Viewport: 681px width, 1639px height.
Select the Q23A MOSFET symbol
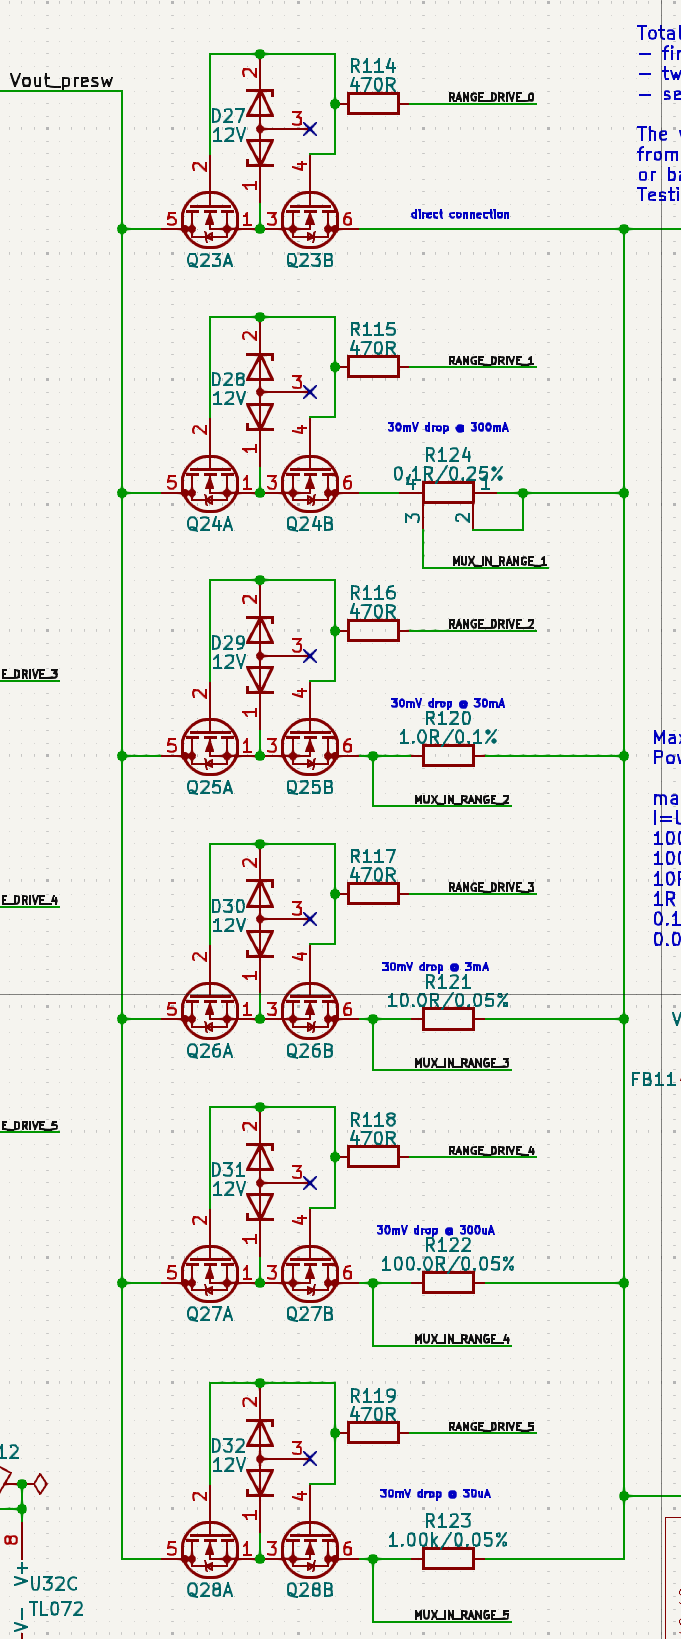coord(210,221)
